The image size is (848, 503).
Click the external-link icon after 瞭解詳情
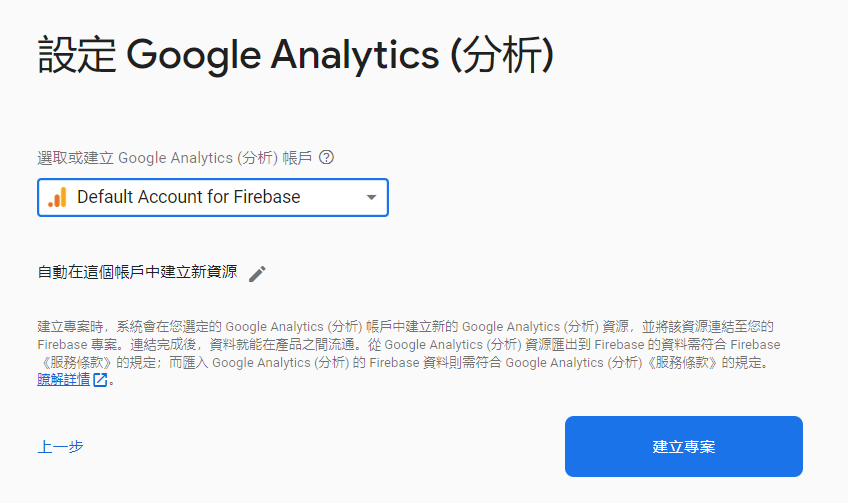coord(100,380)
